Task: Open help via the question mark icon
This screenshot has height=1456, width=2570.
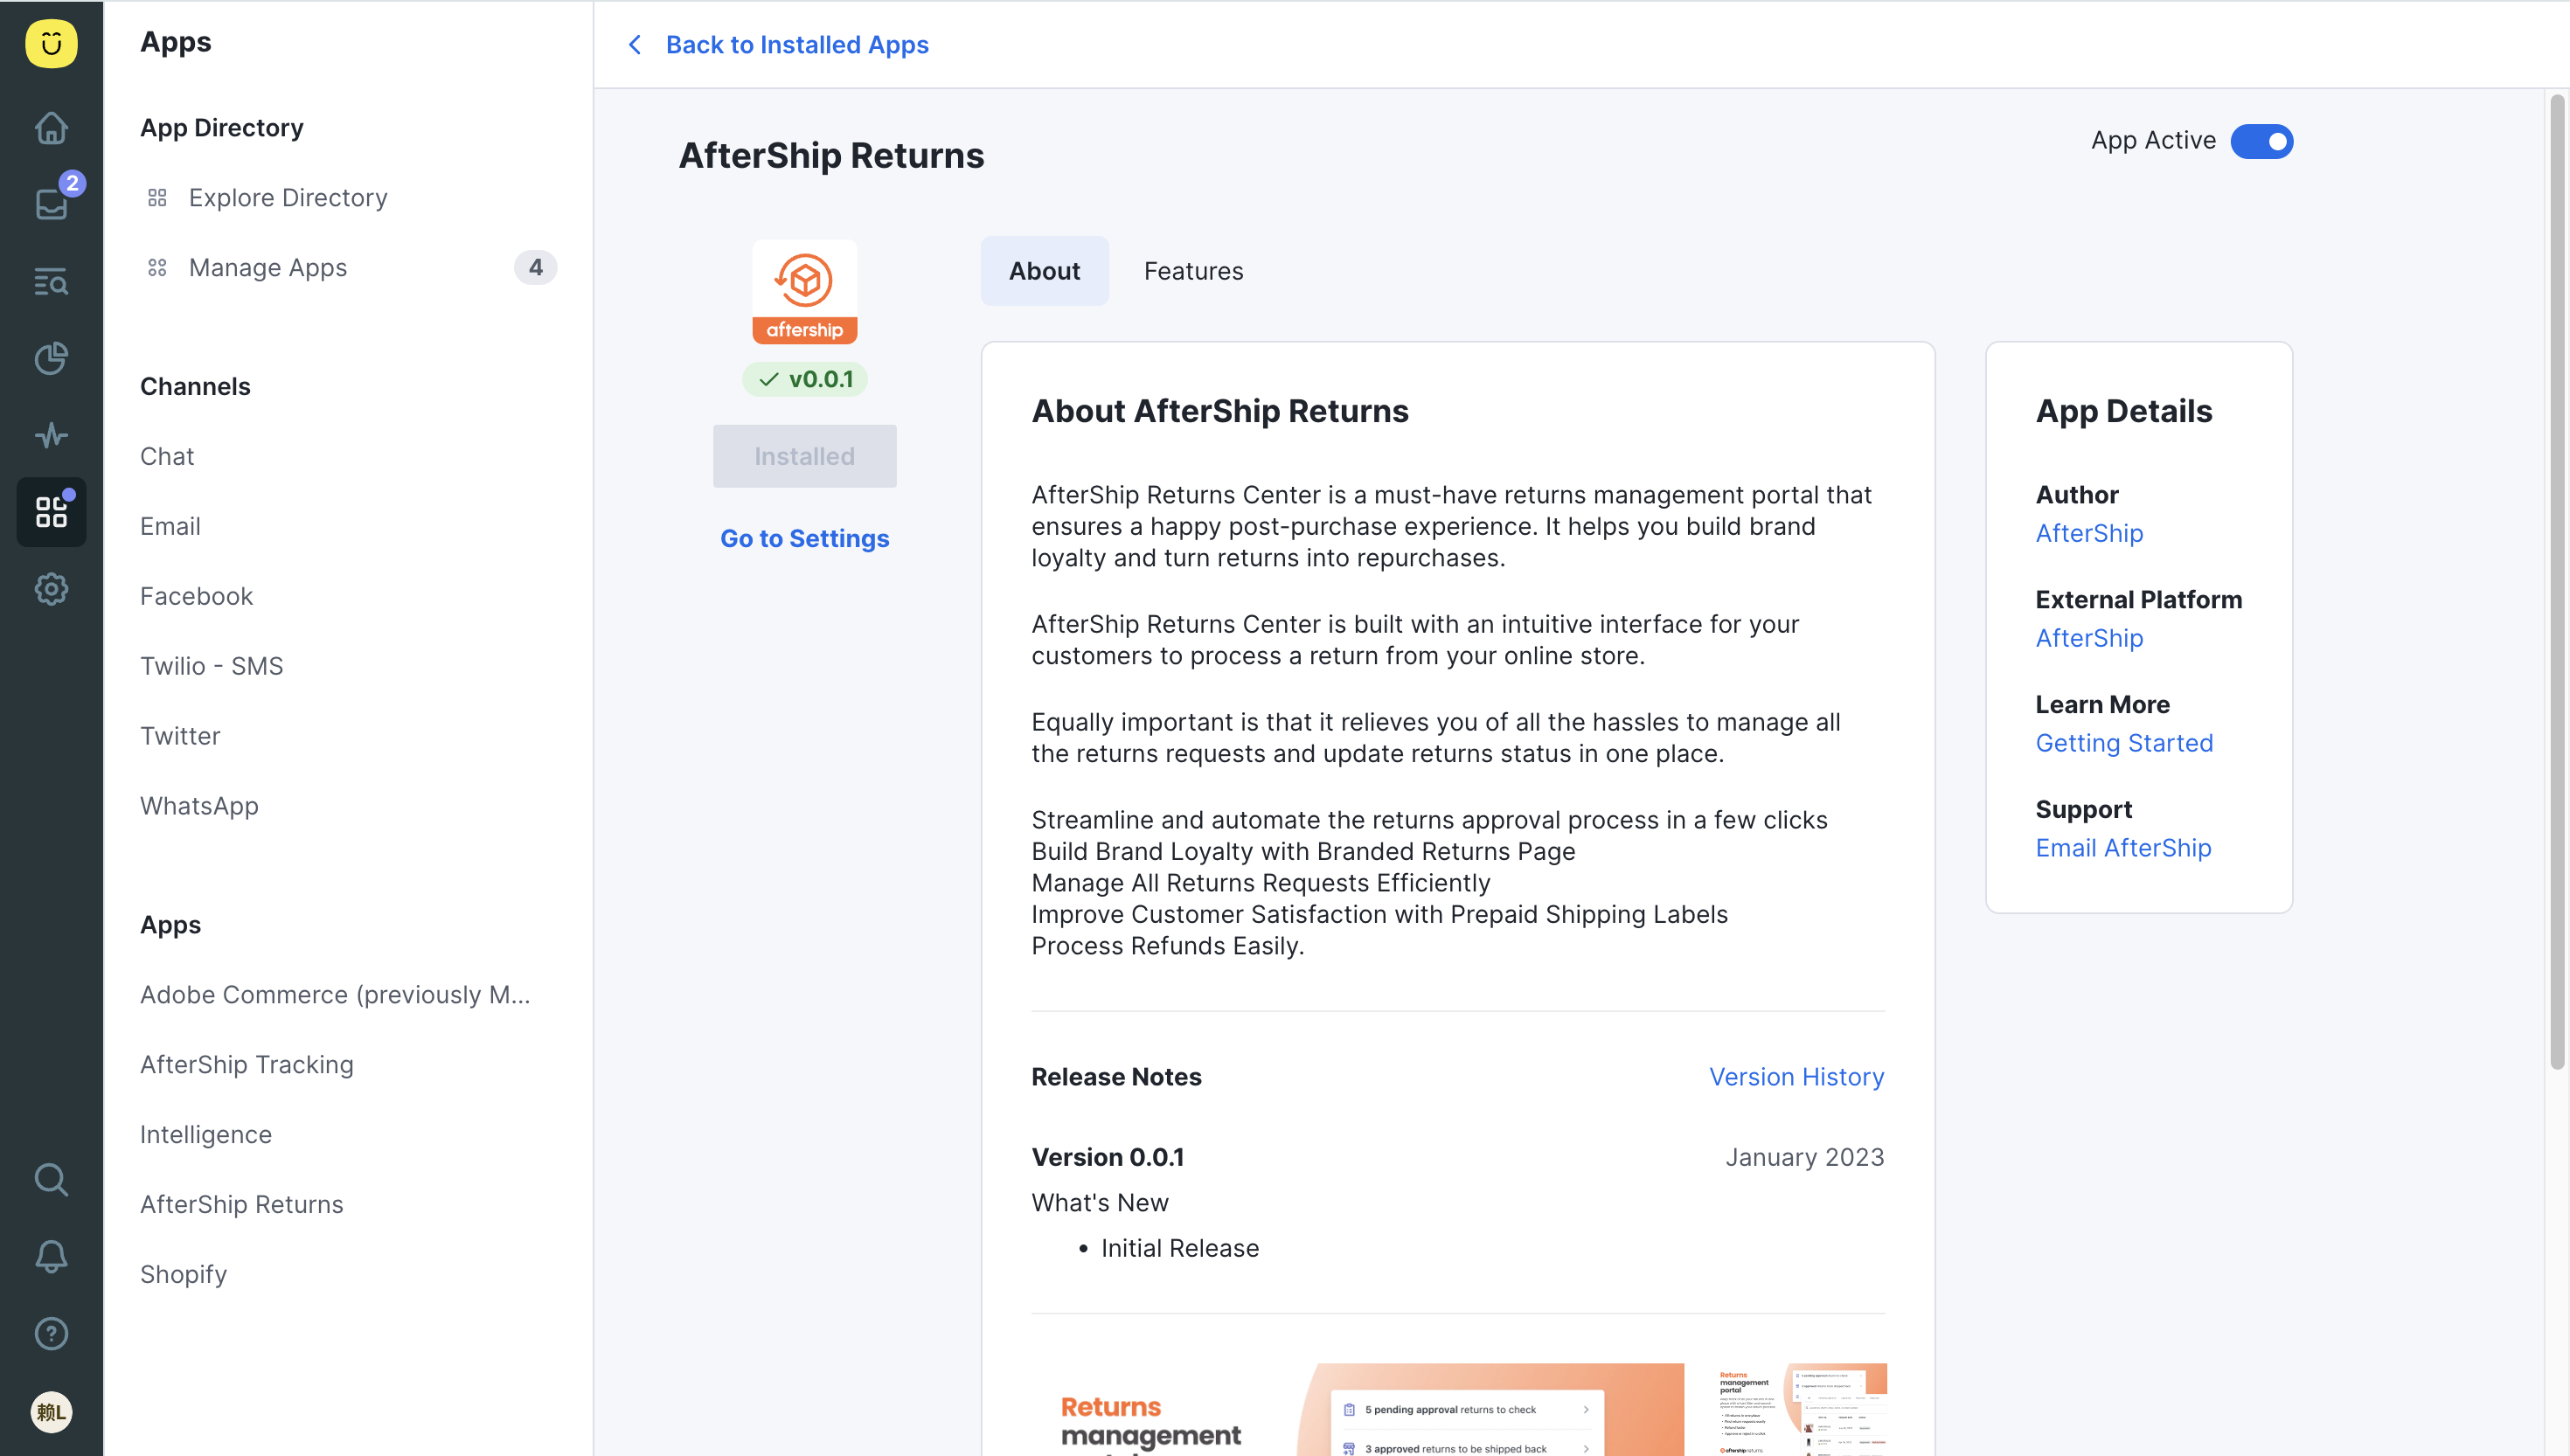Action: coord(51,1333)
